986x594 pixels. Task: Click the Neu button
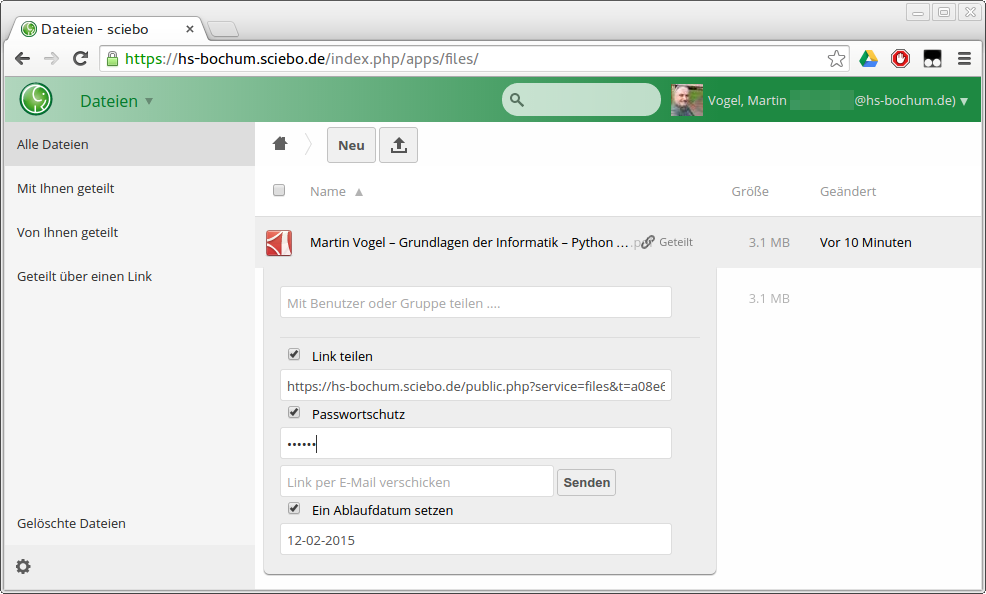(x=351, y=145)
